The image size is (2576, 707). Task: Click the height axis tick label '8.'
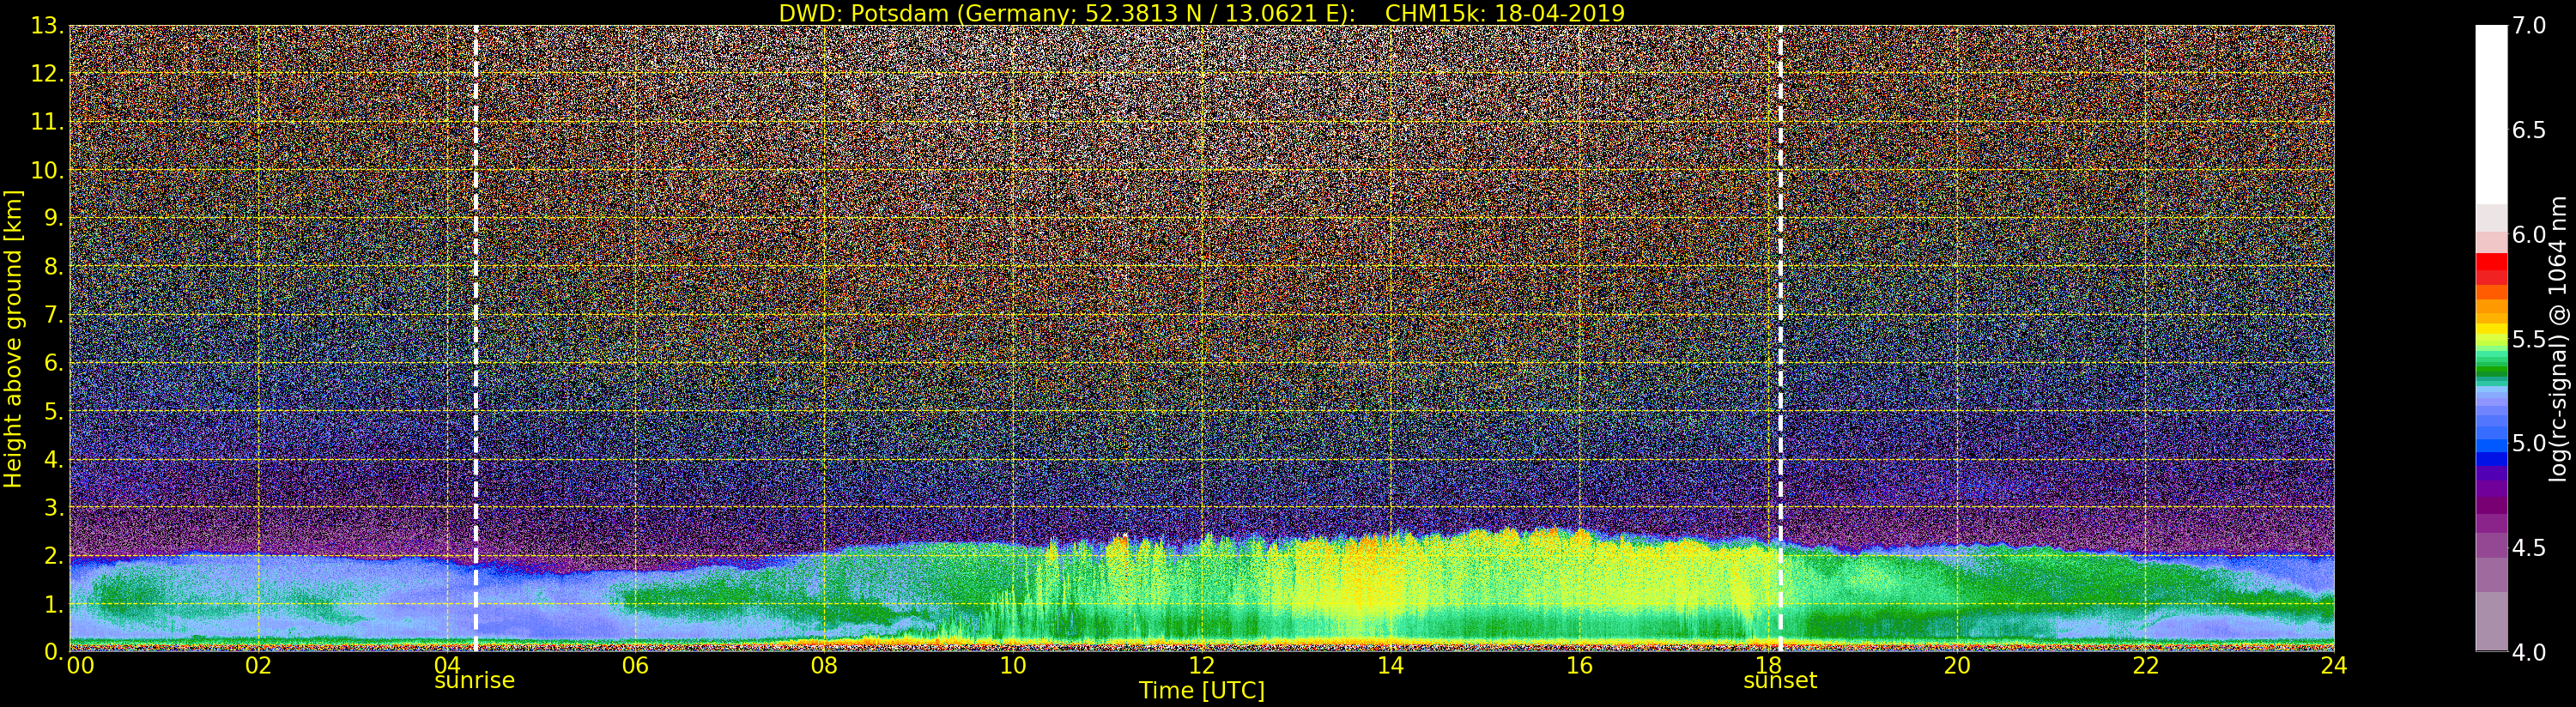[54, 266]
